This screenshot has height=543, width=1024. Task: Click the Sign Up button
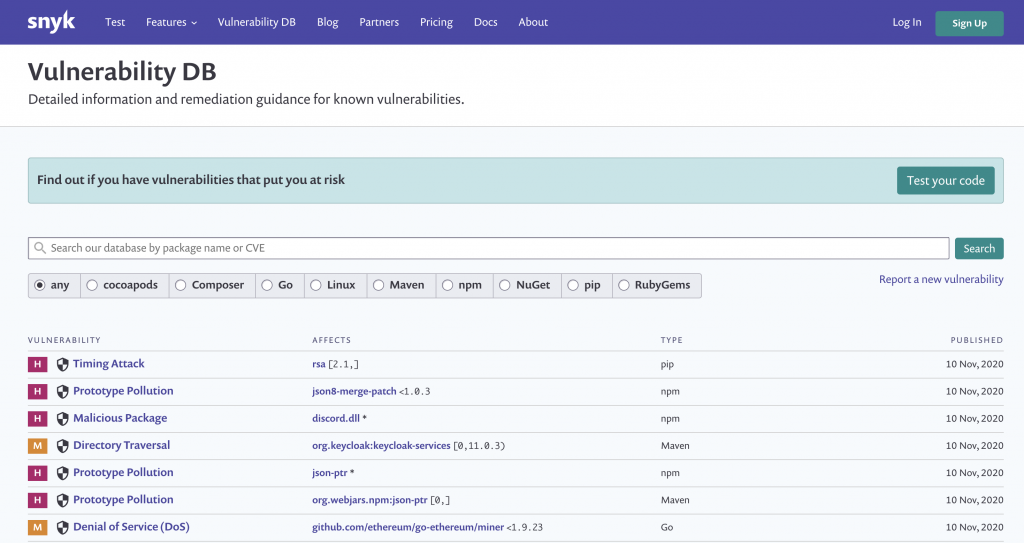tap(969, 24)
